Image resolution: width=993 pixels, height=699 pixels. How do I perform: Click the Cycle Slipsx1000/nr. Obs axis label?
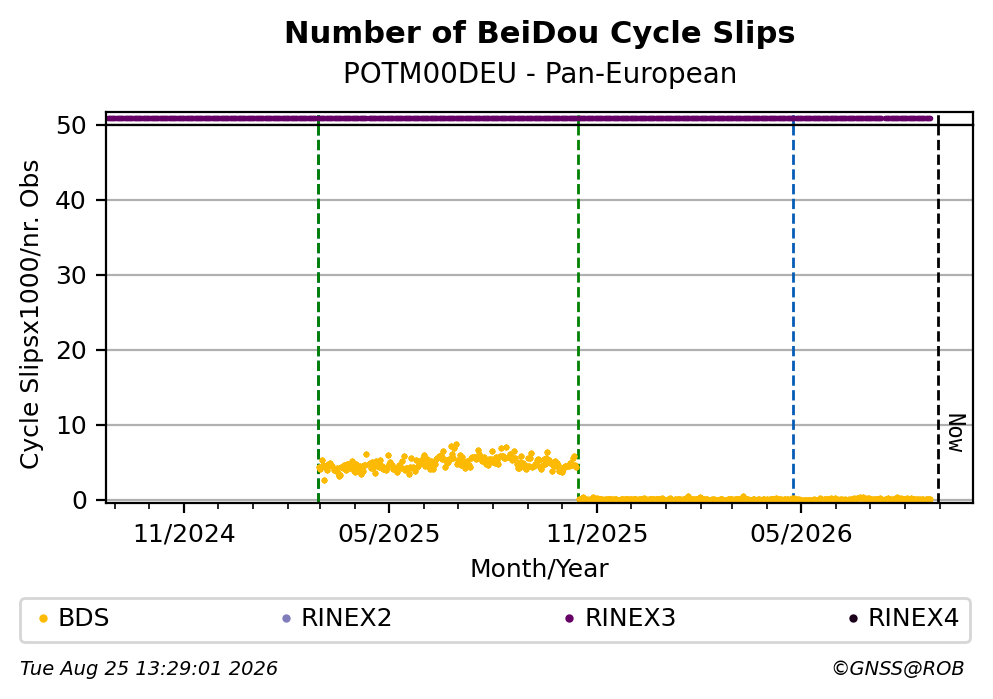click(29, 315)
